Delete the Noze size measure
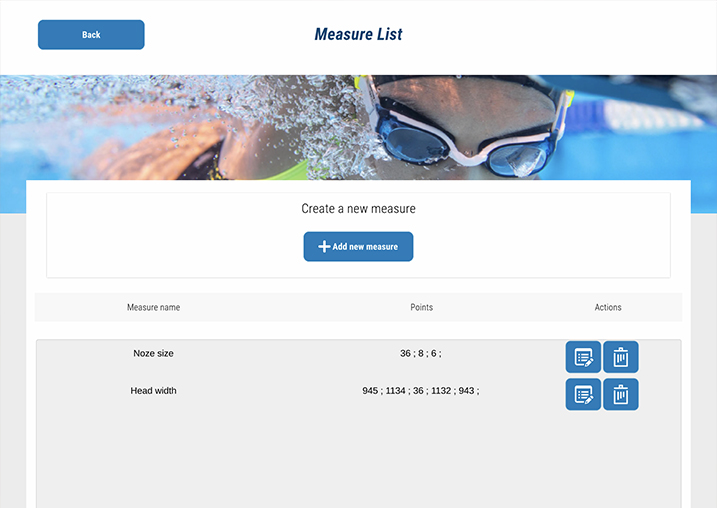 [620, 357]
